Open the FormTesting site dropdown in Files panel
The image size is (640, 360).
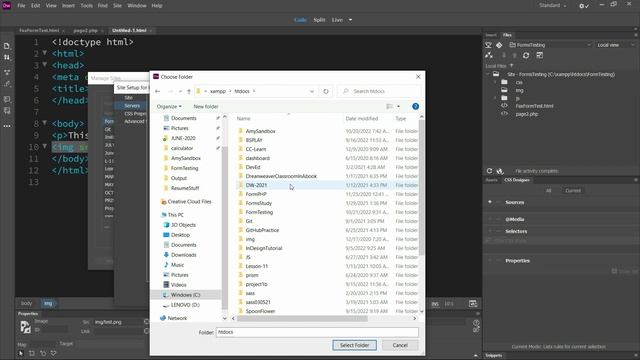(549, 45)
